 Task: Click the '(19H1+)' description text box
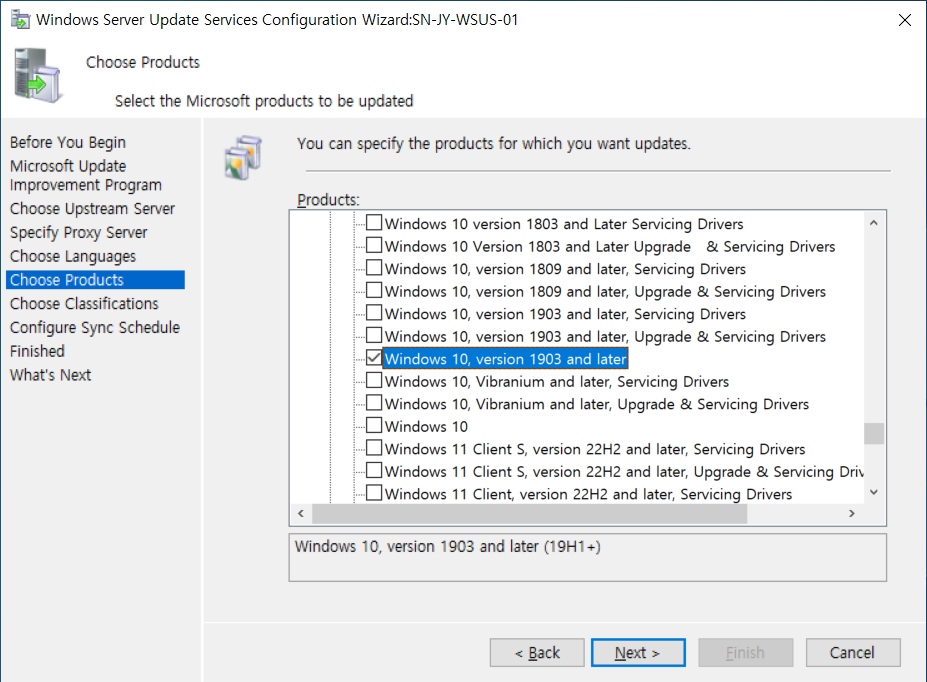(x=588, y=557)
